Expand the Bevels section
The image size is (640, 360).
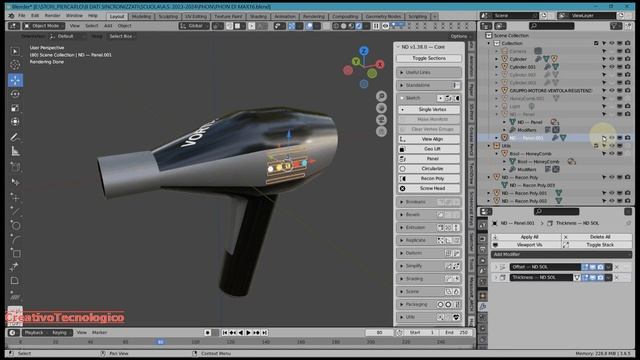(x=429, y=214)
